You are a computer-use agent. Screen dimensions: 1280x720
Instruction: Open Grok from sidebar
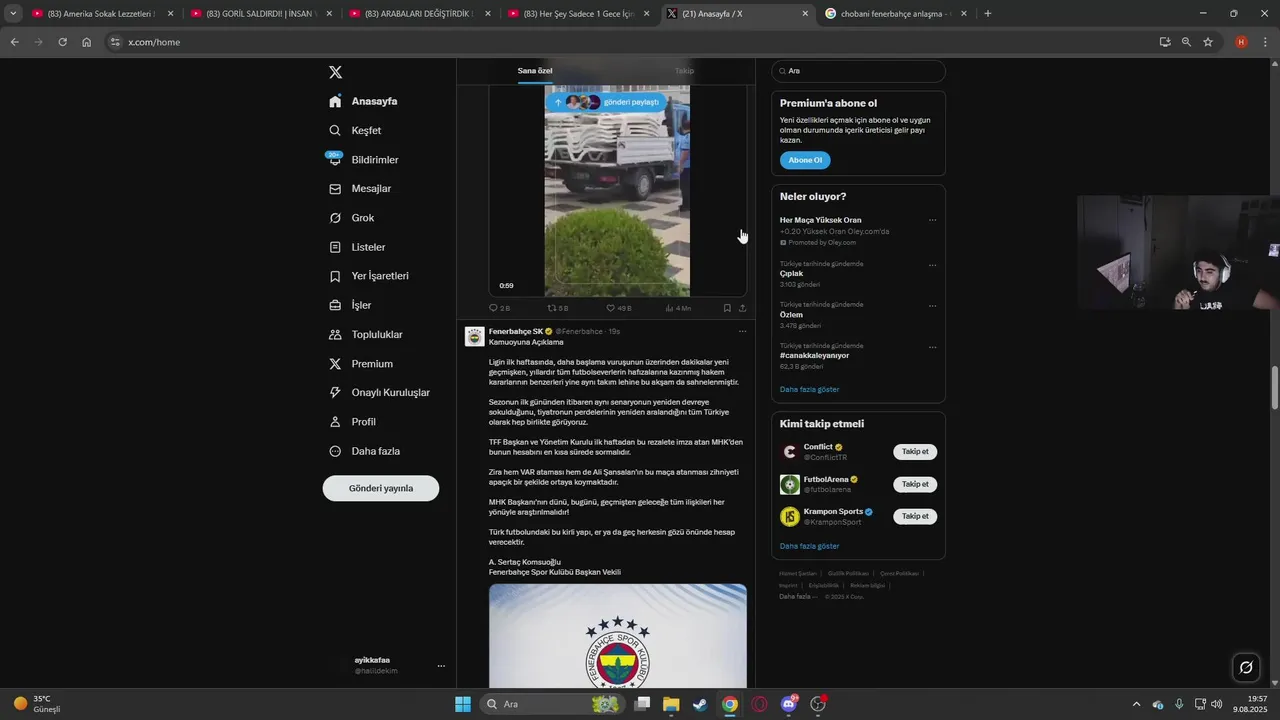click(x=353, y=217)
